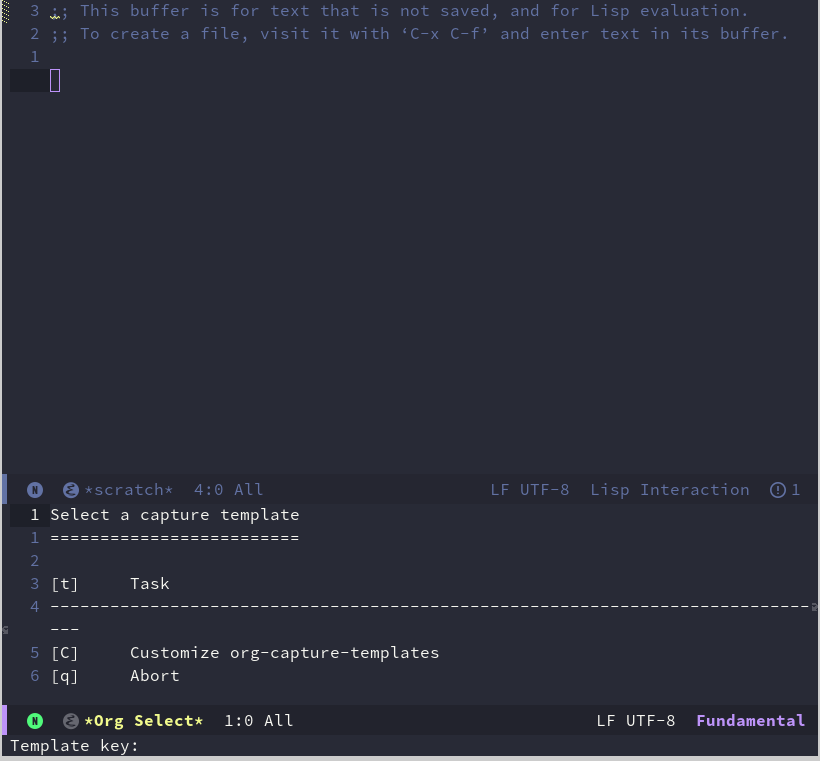Click the green Normal state icon in Org Select modeline
This screenshot has width=820, height=761.
35,721
